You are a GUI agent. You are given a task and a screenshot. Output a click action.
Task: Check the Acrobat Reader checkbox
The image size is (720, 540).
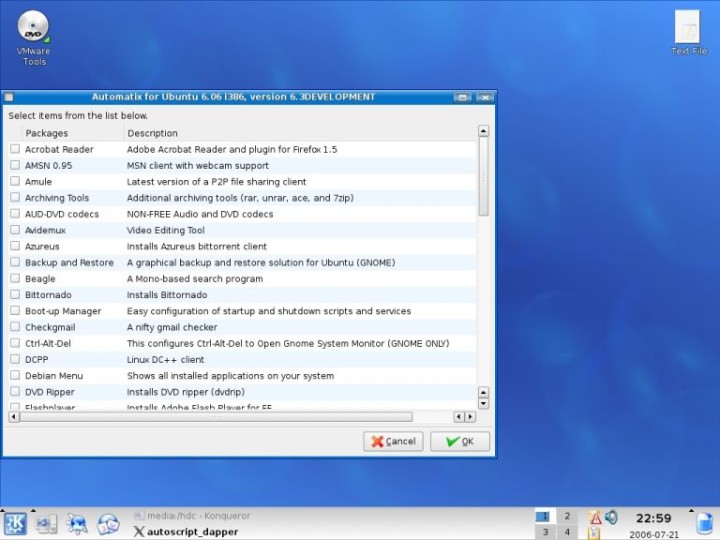pos(15,149)
